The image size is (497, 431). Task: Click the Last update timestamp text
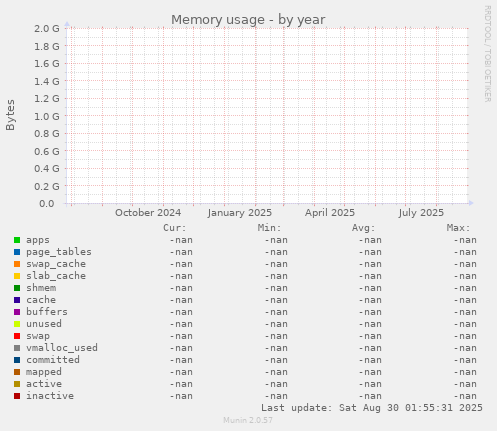[372, 408]
